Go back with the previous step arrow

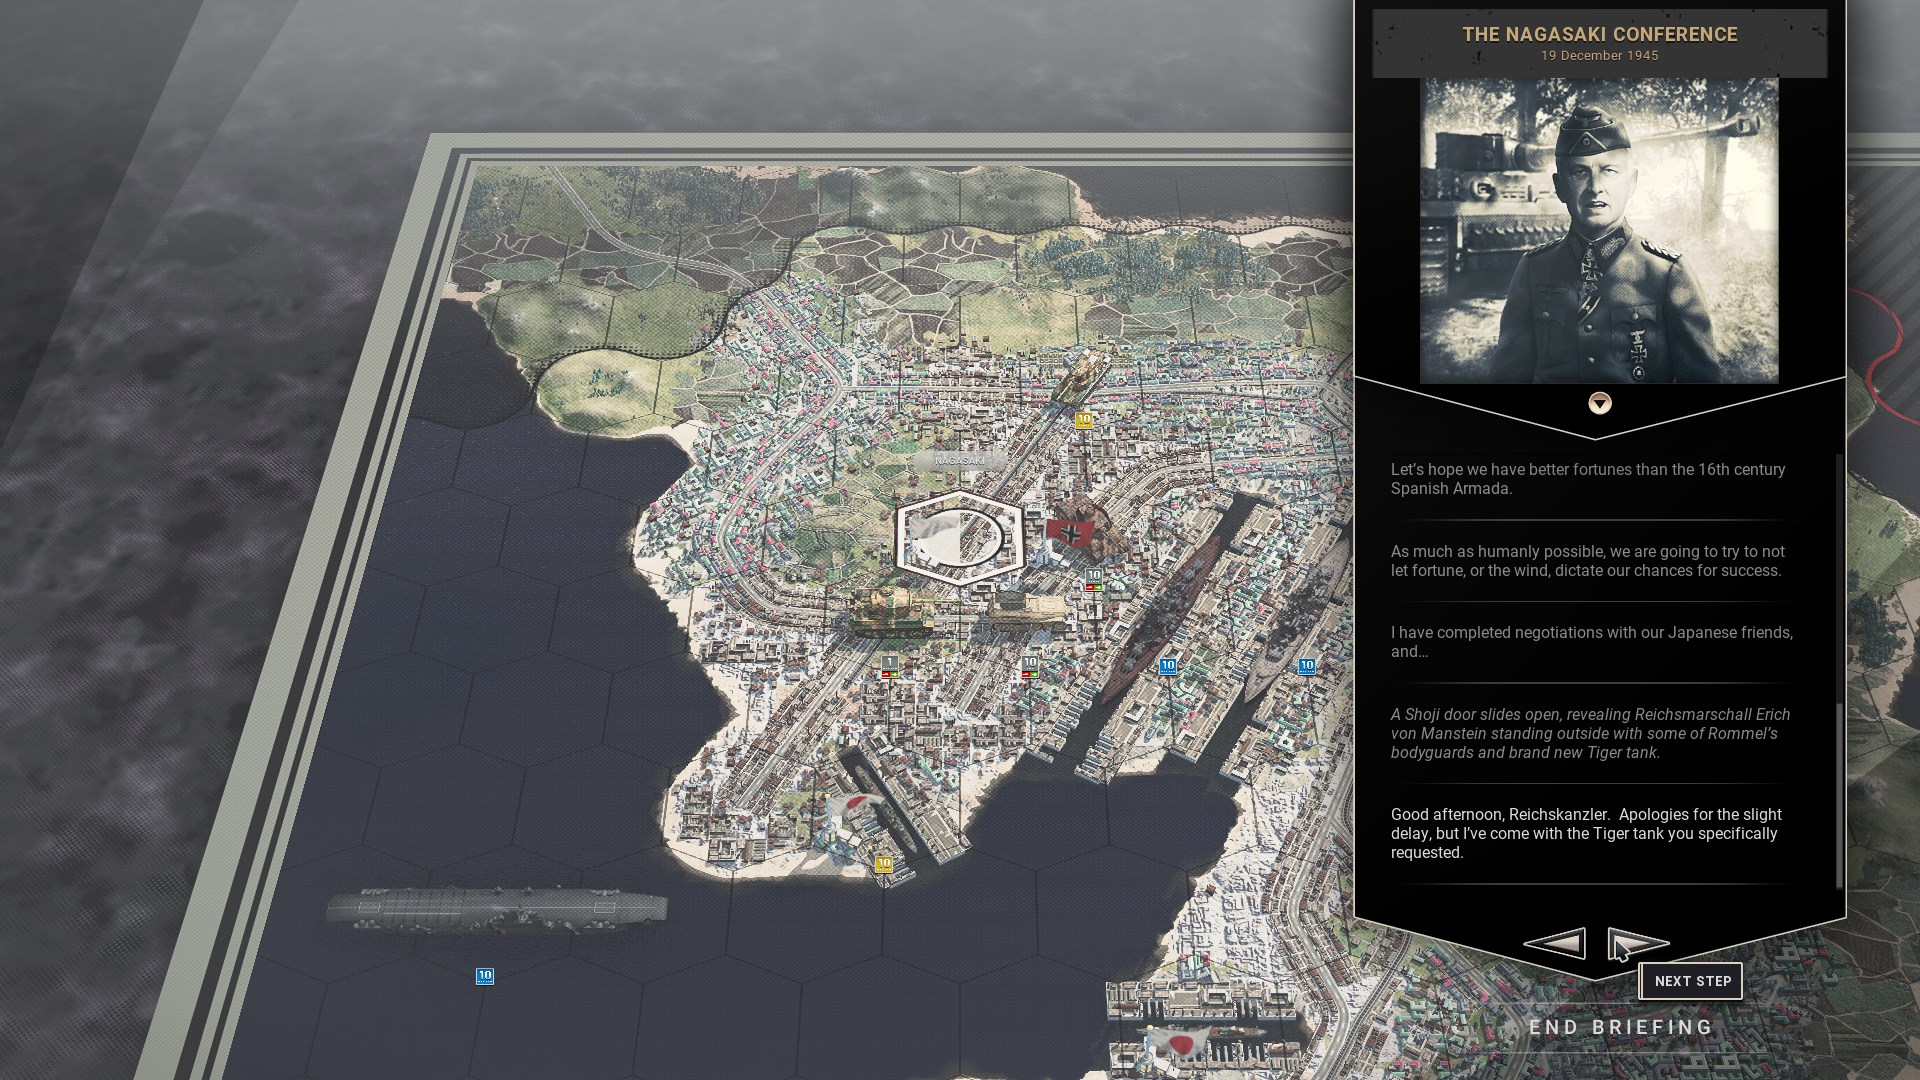(x=1555, y=943)
